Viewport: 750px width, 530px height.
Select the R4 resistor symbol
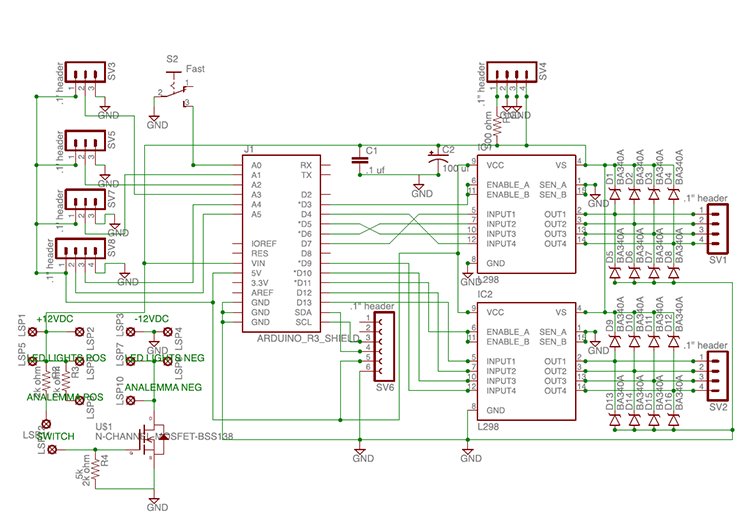click(95, 469)
